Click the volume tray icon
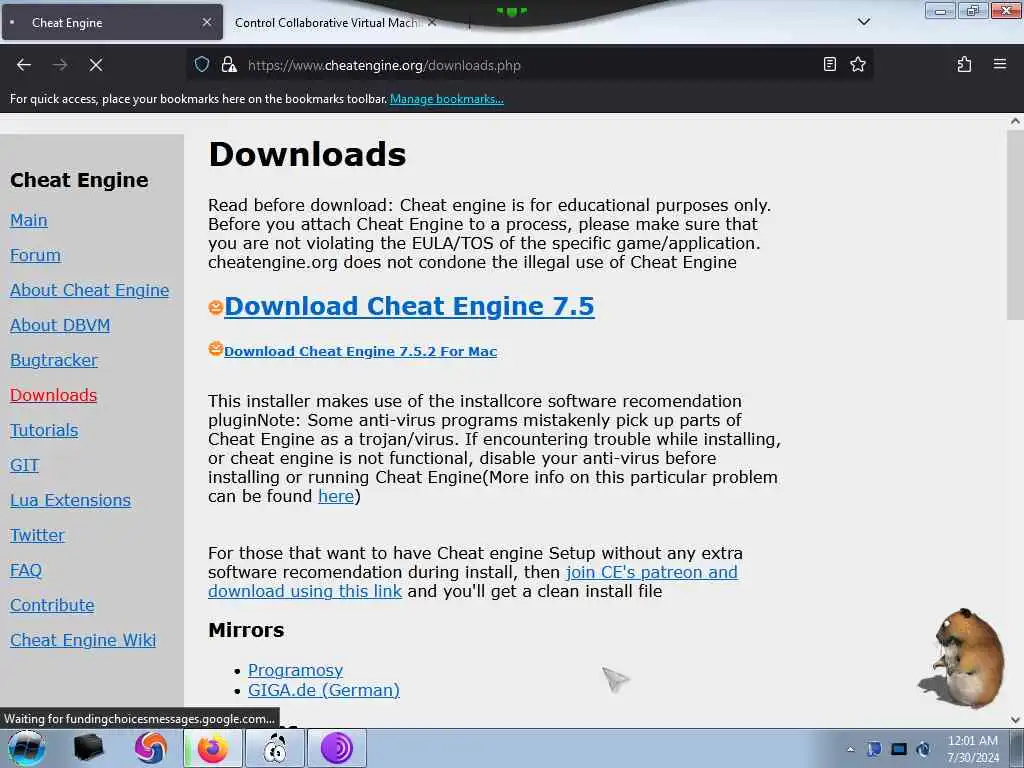The image size is (1024, 768). [923, 749]
